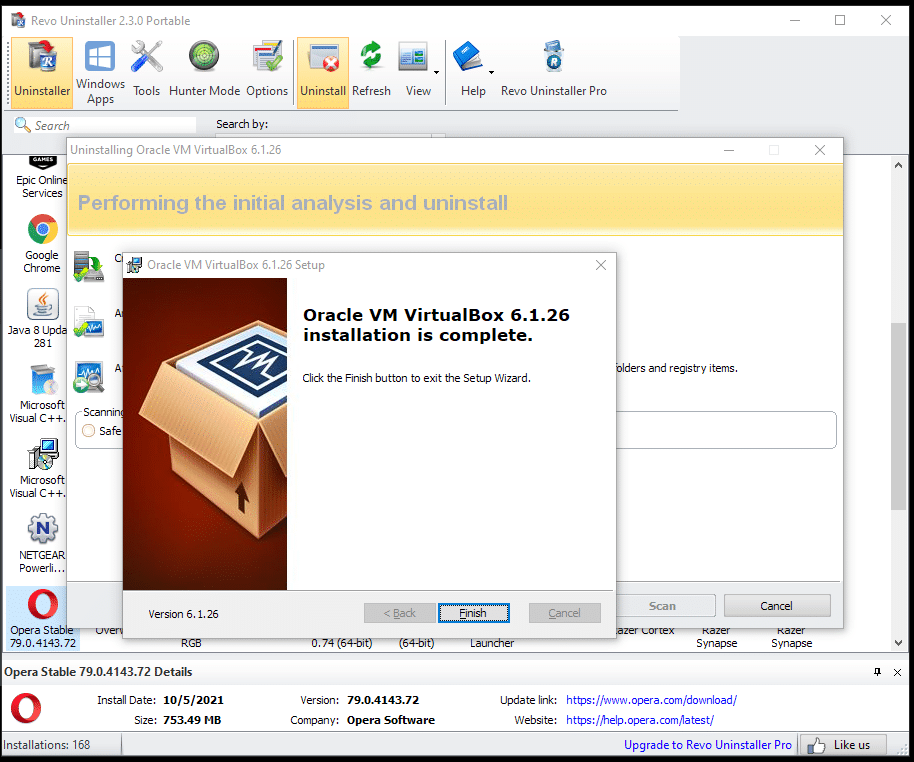The height and width of the screenshot is (762, 914).
Task: Click the size value "753.49 MB"
Action: 192,720
